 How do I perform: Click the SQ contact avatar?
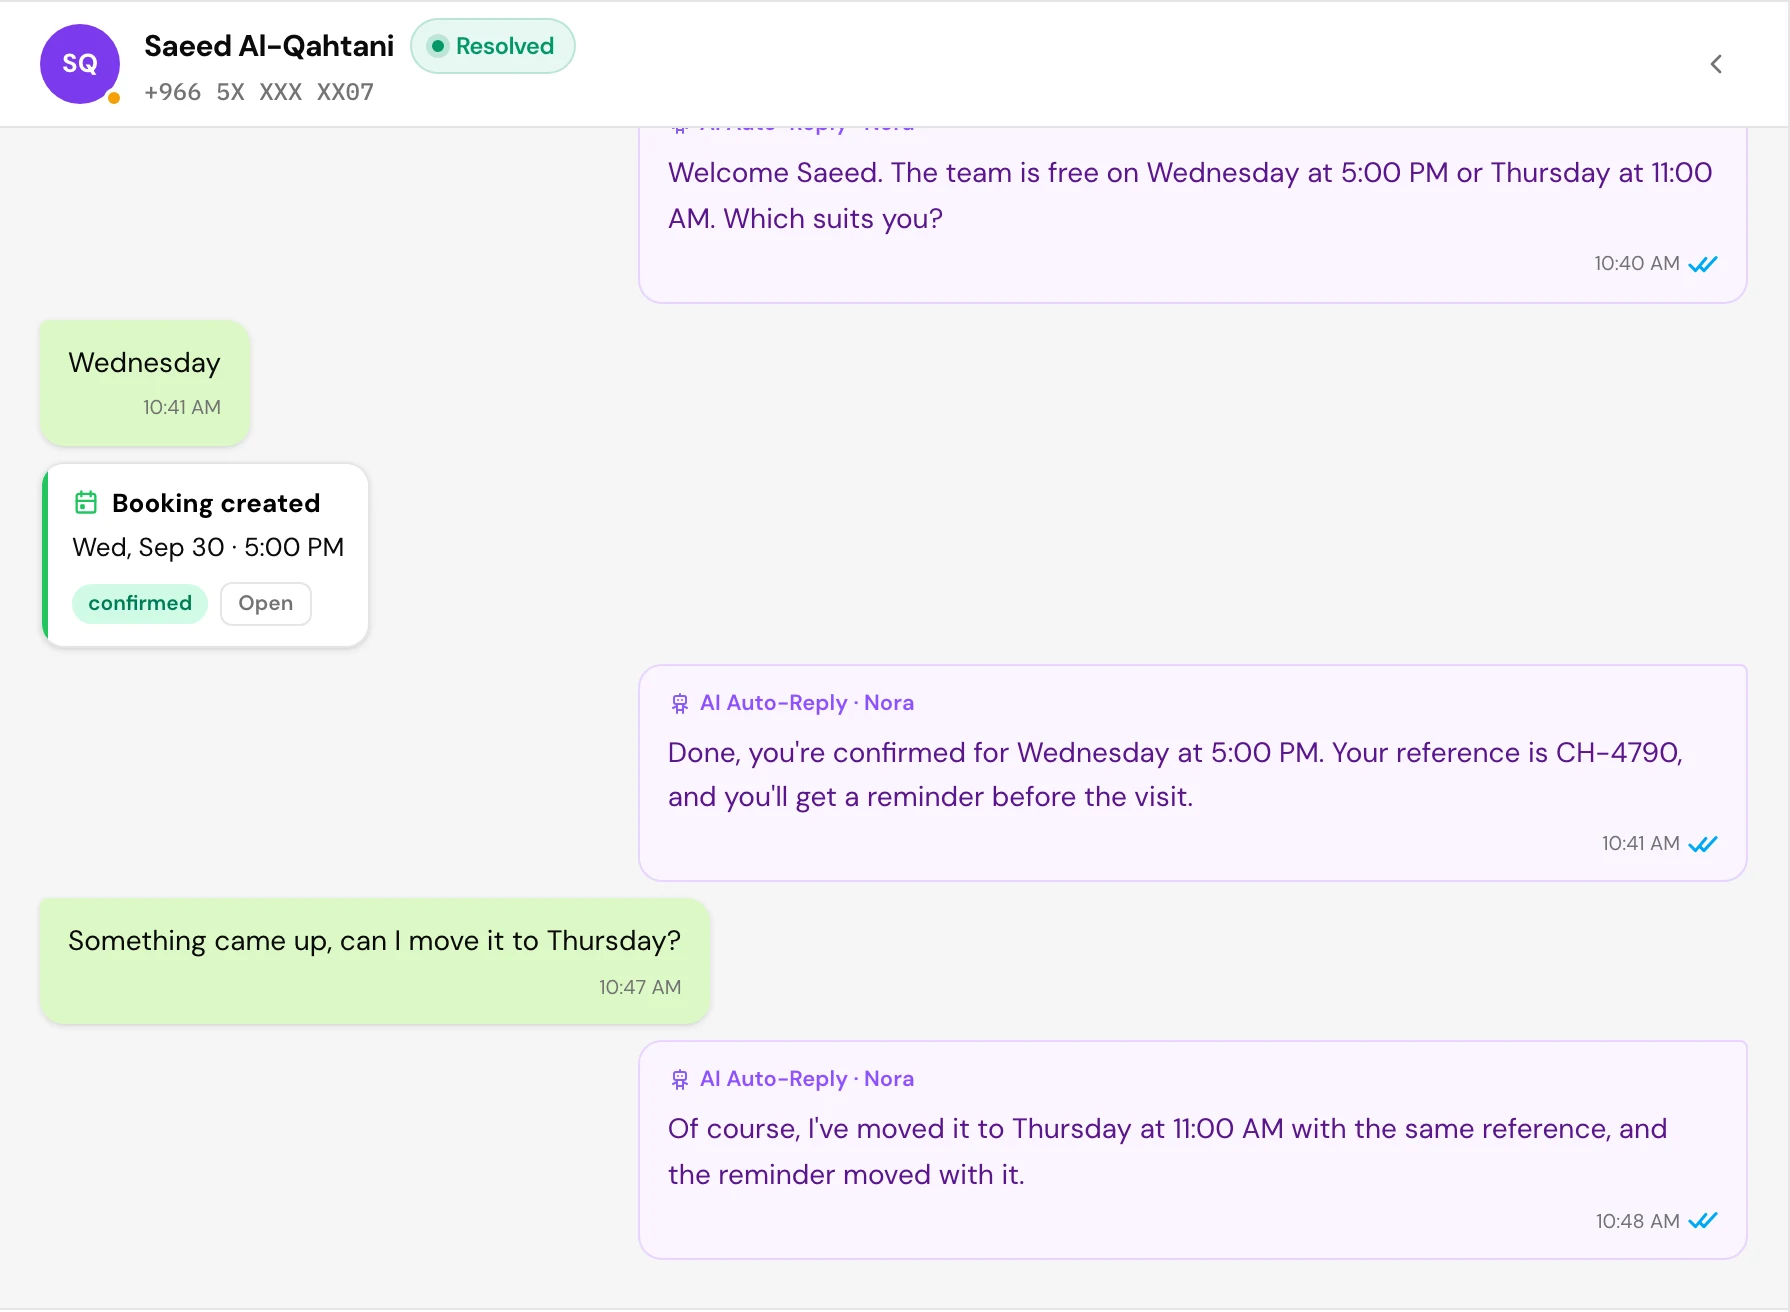(x=80, y=64)
